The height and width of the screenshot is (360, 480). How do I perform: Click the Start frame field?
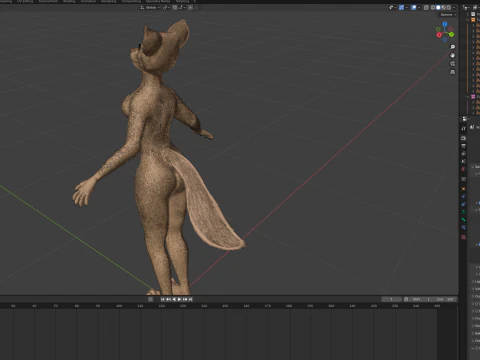(x=421, y=299)
